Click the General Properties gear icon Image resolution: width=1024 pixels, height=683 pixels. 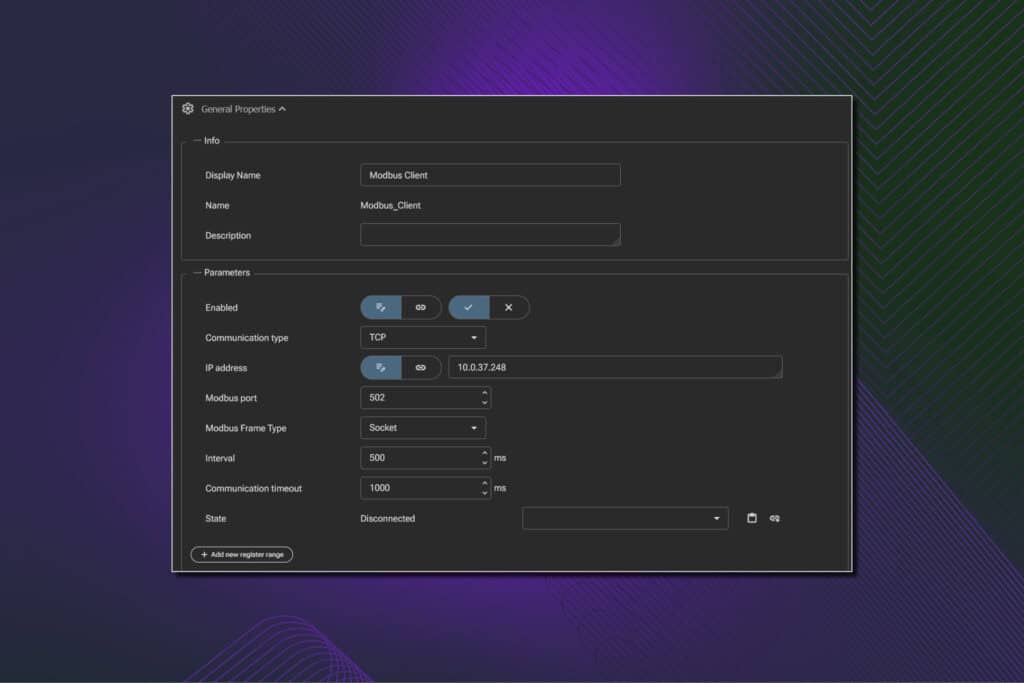pyautogui.click(x=188, y=108)
